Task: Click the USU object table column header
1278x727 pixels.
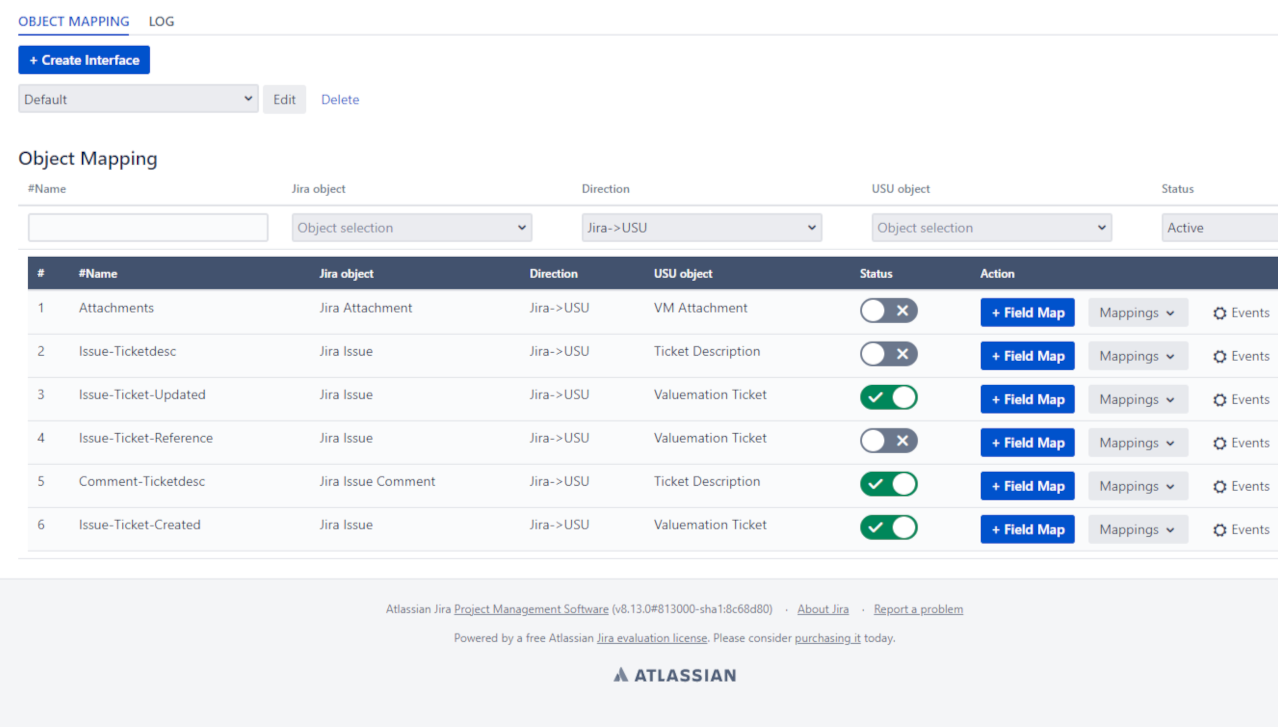Action: pos(683,274)
